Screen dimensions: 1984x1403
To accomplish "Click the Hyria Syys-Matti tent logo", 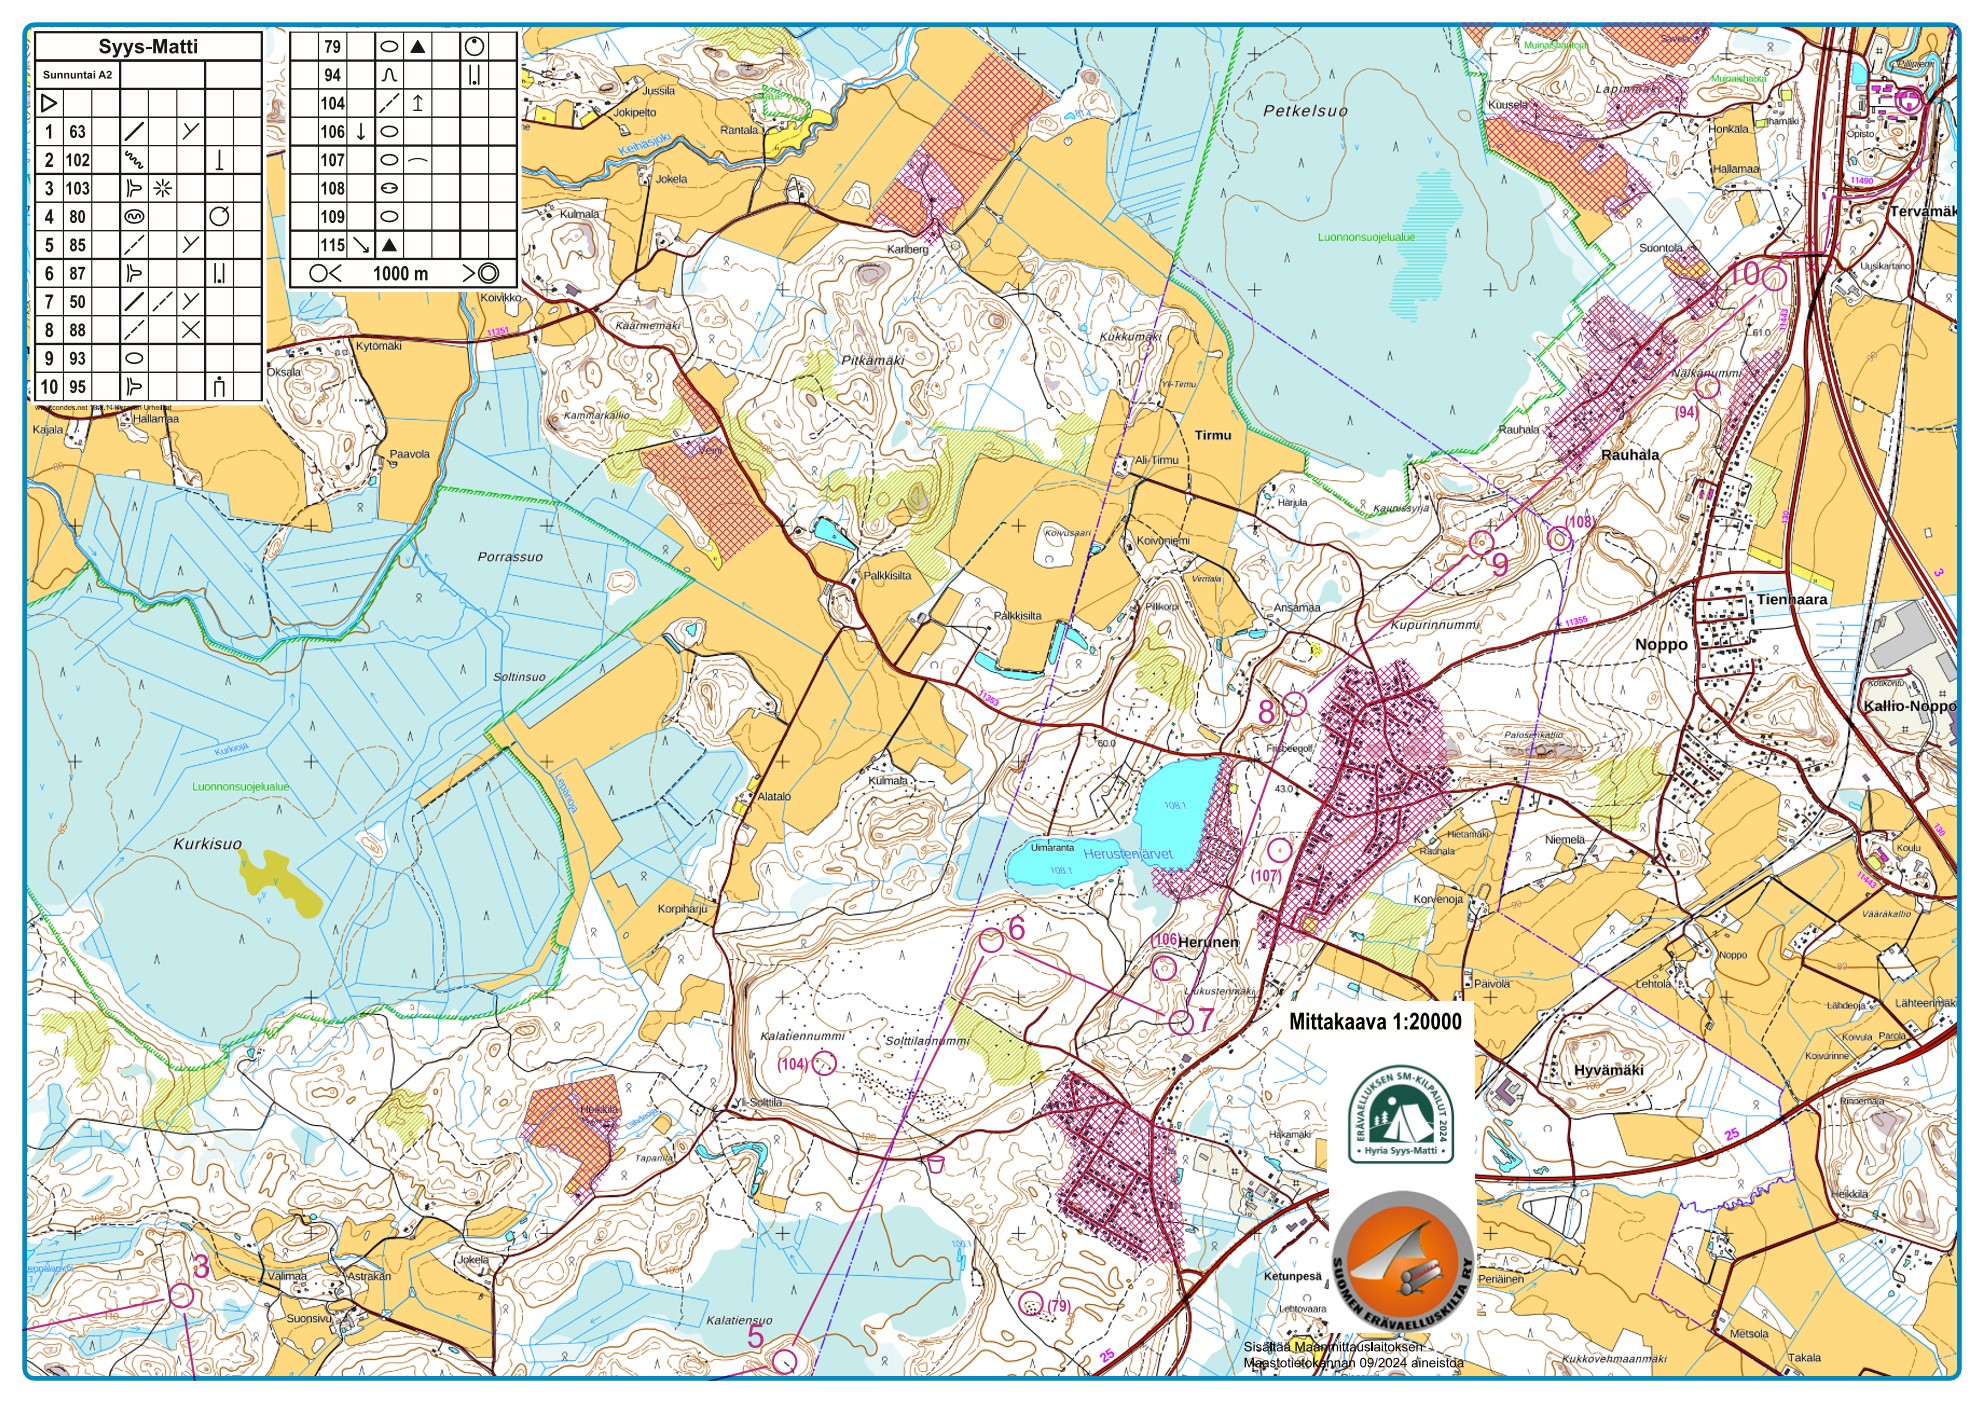I will (x=1400, y=1114).
